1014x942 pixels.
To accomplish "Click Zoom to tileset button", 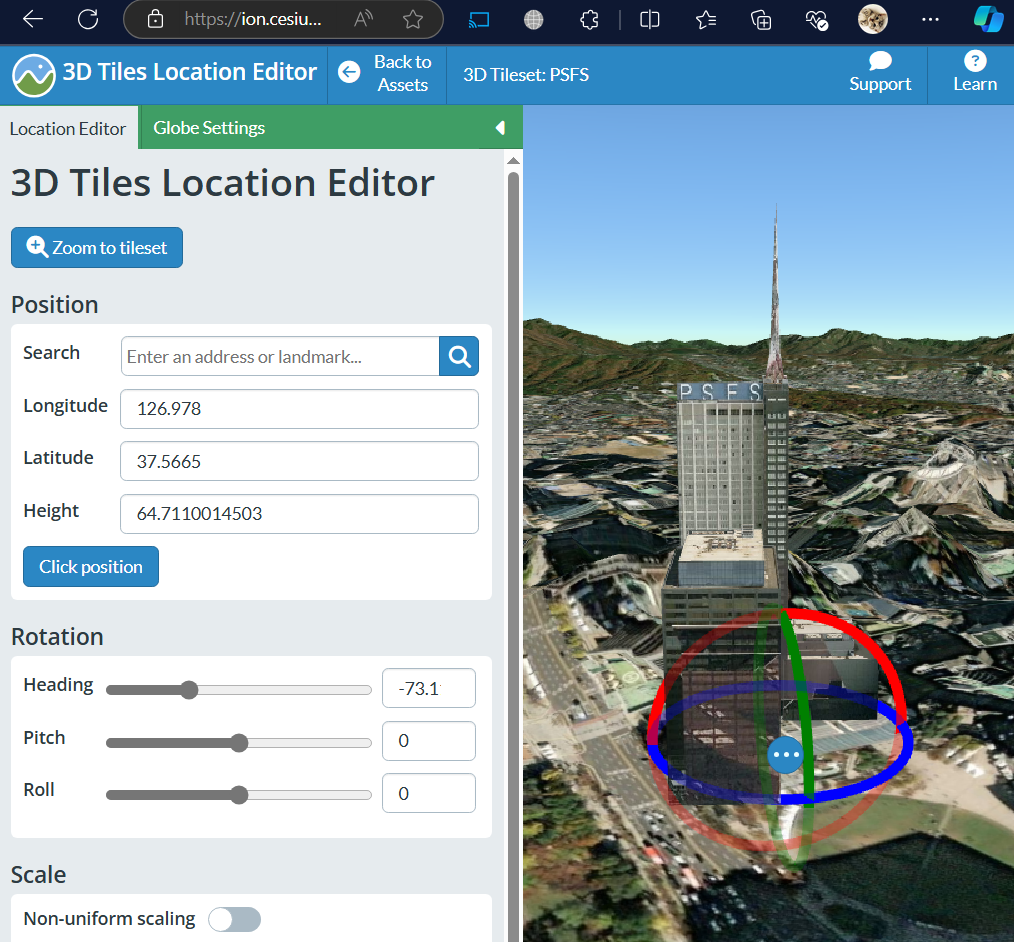I will [x=97, y=248].
